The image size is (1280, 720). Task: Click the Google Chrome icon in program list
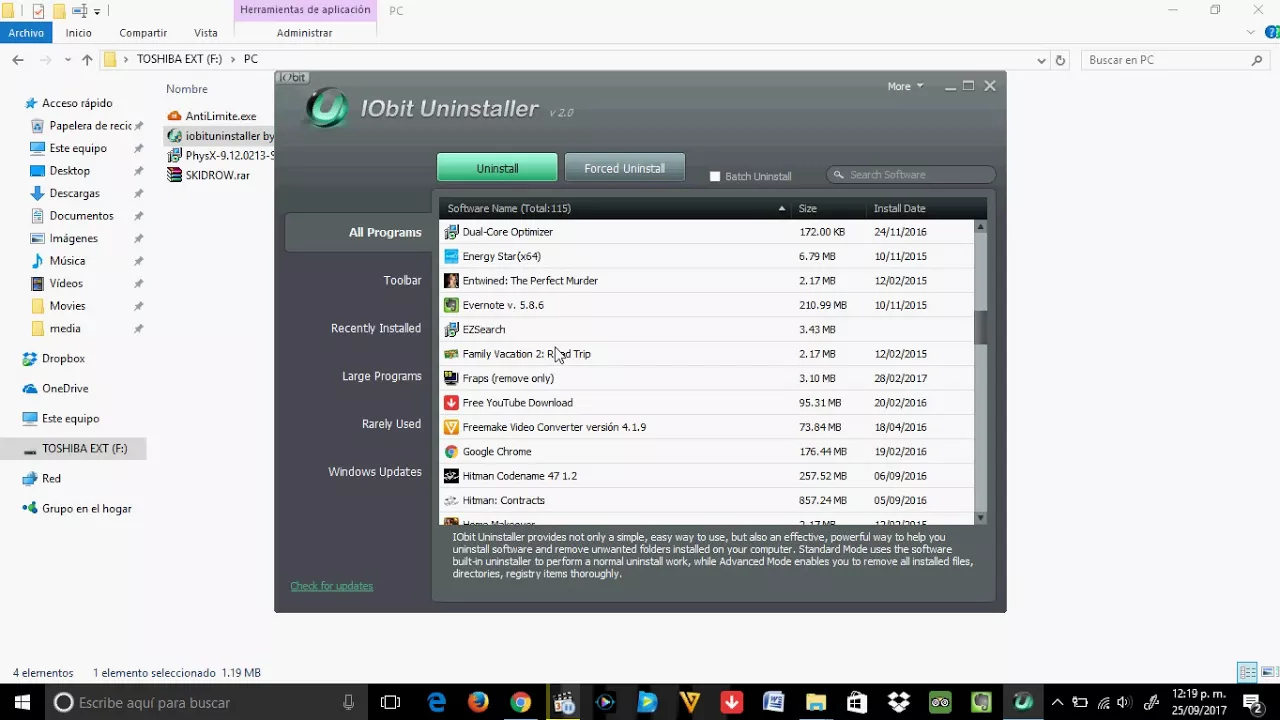point(451,452)
